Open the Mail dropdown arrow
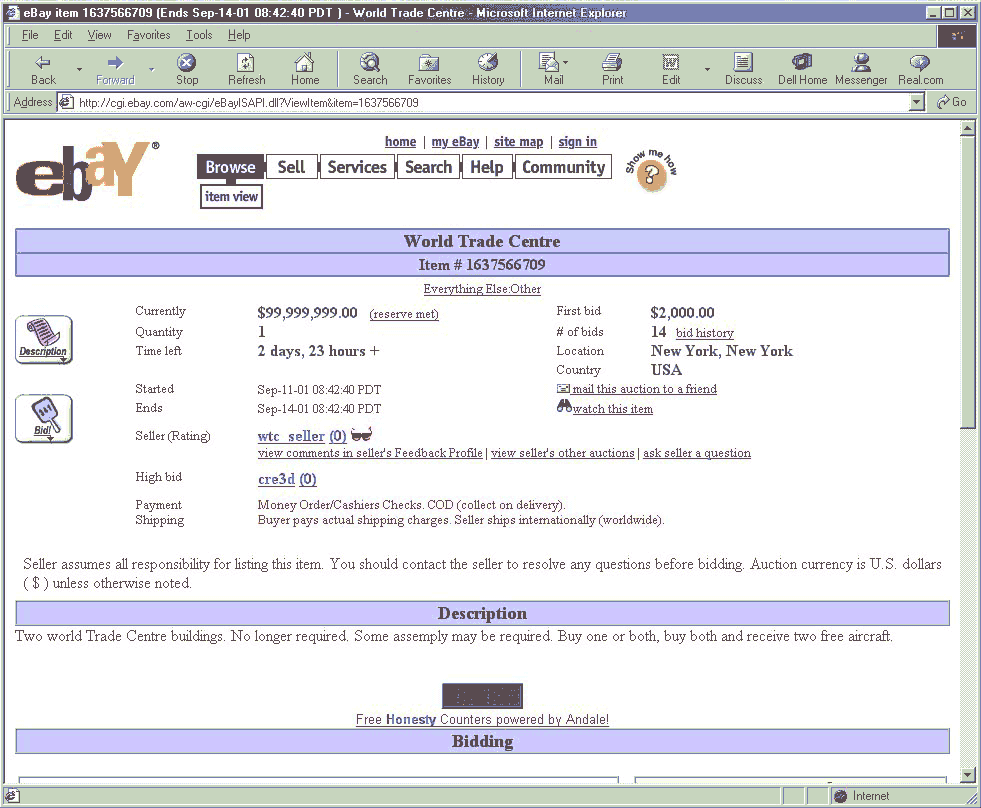 click(566, 63)
